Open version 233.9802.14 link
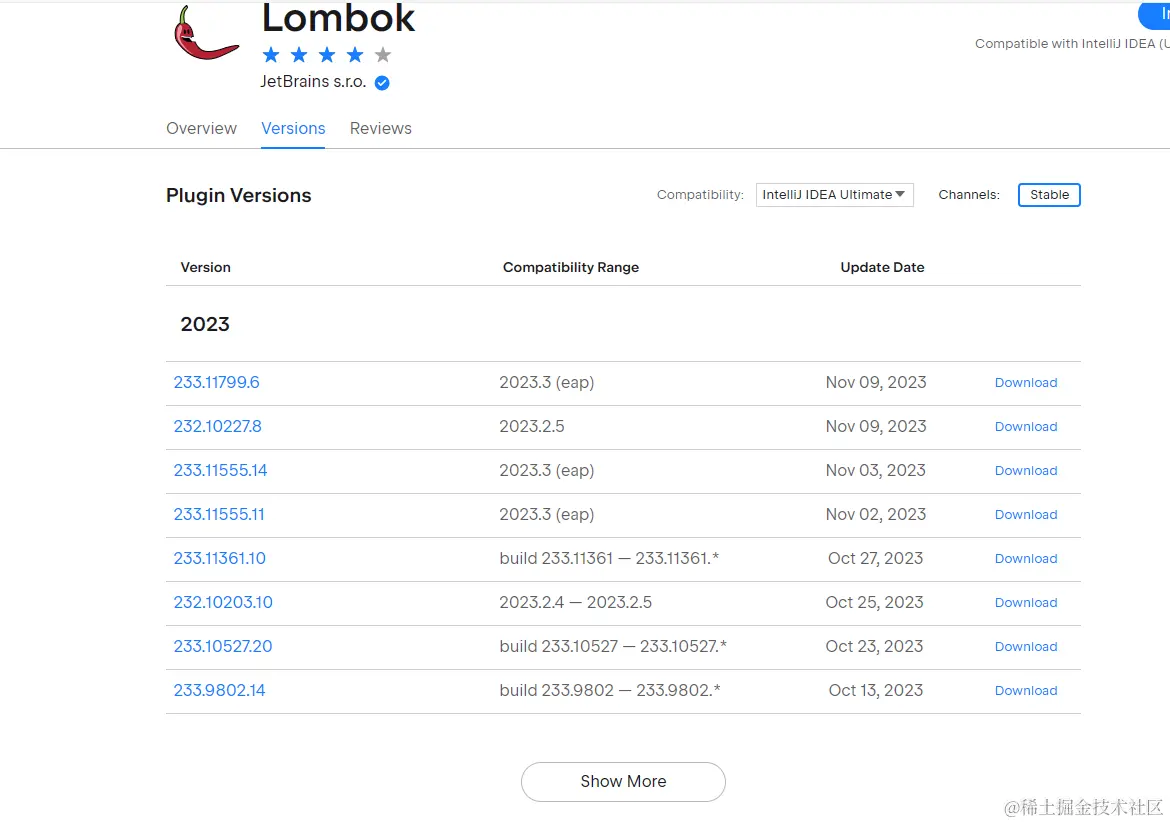This screenshot has width=1170, height=824. point(219,690)
